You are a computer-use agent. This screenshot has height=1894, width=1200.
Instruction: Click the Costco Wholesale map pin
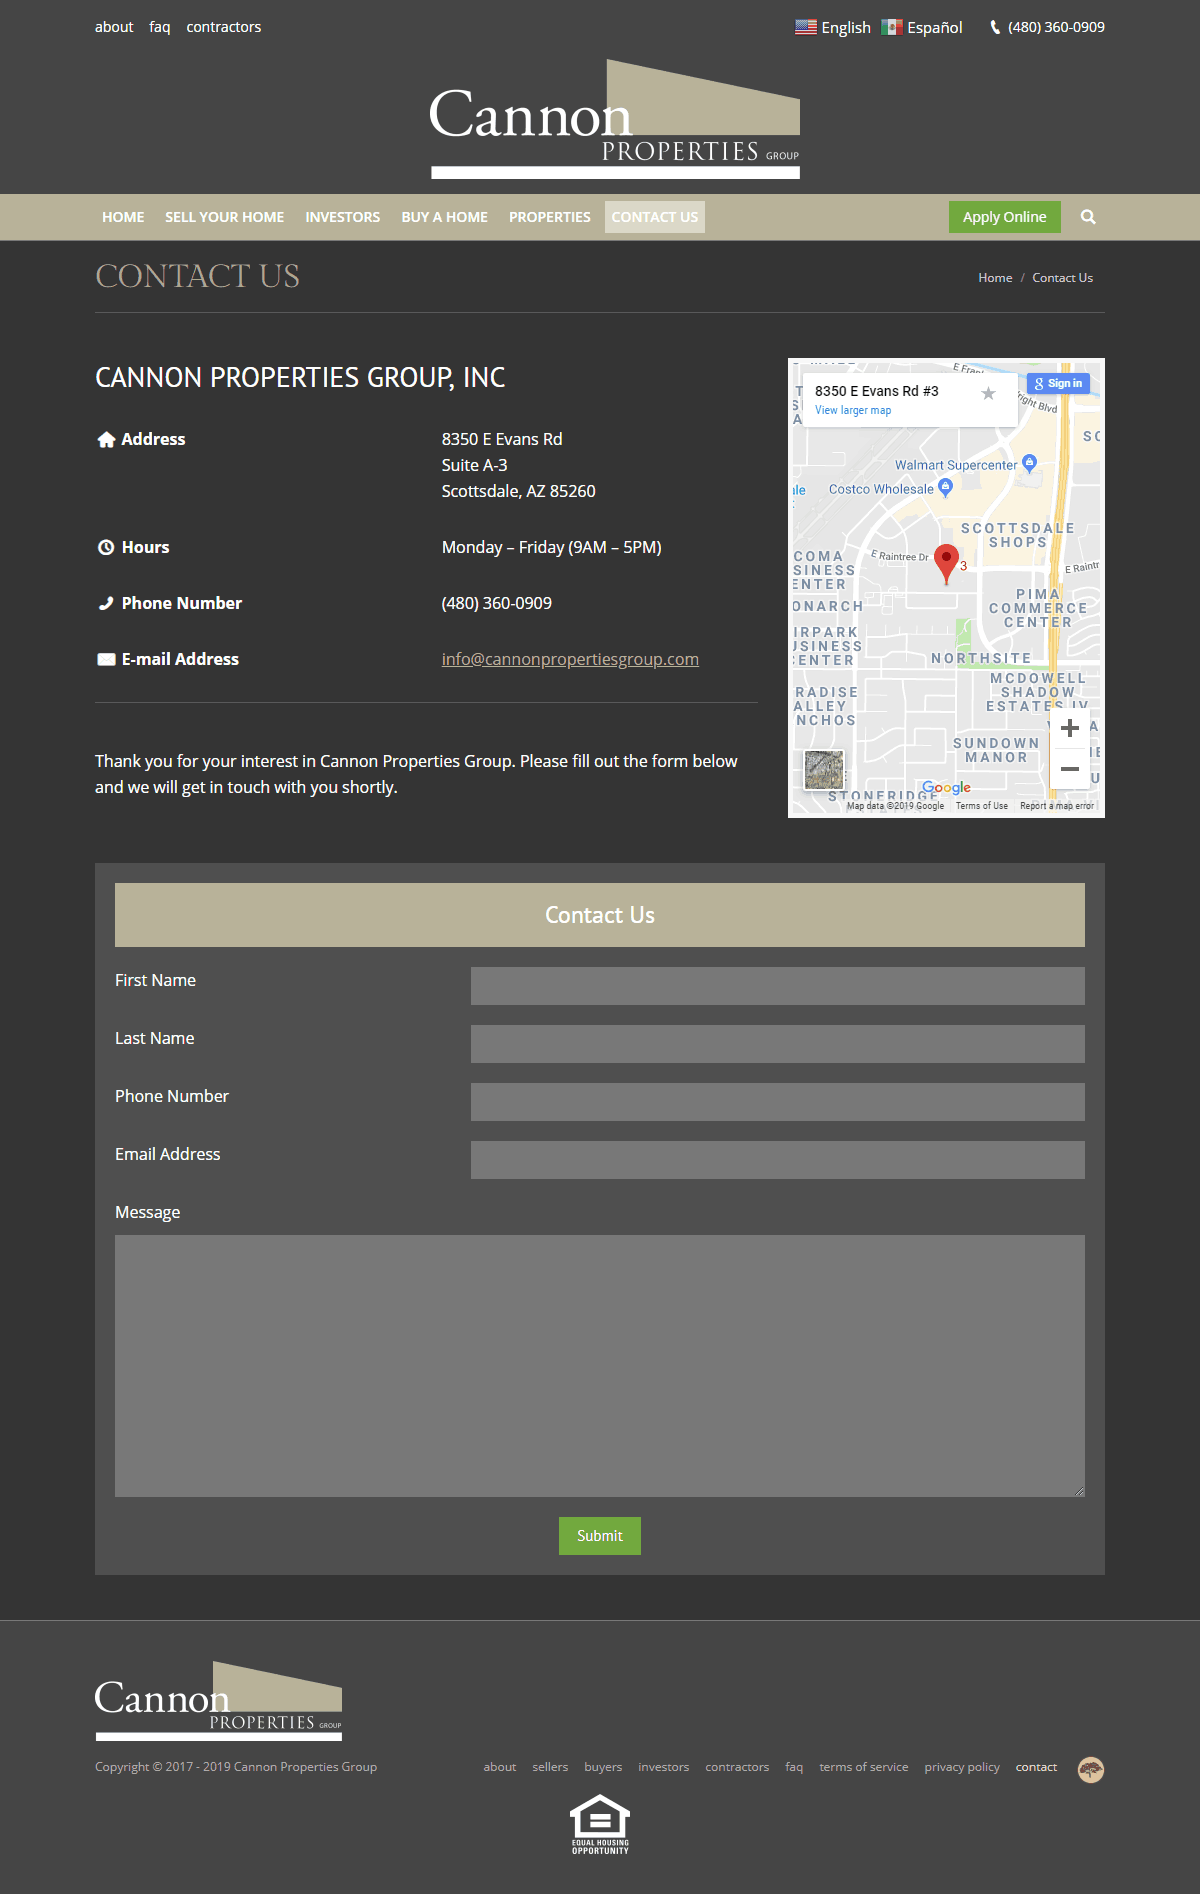click(946, 487)
